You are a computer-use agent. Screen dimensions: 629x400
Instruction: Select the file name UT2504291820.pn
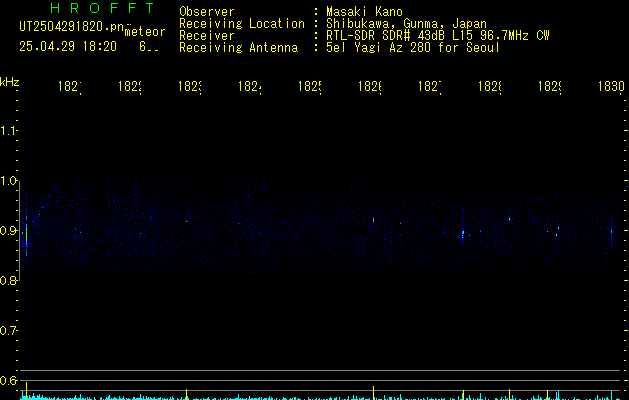click(x=72, y=27)
